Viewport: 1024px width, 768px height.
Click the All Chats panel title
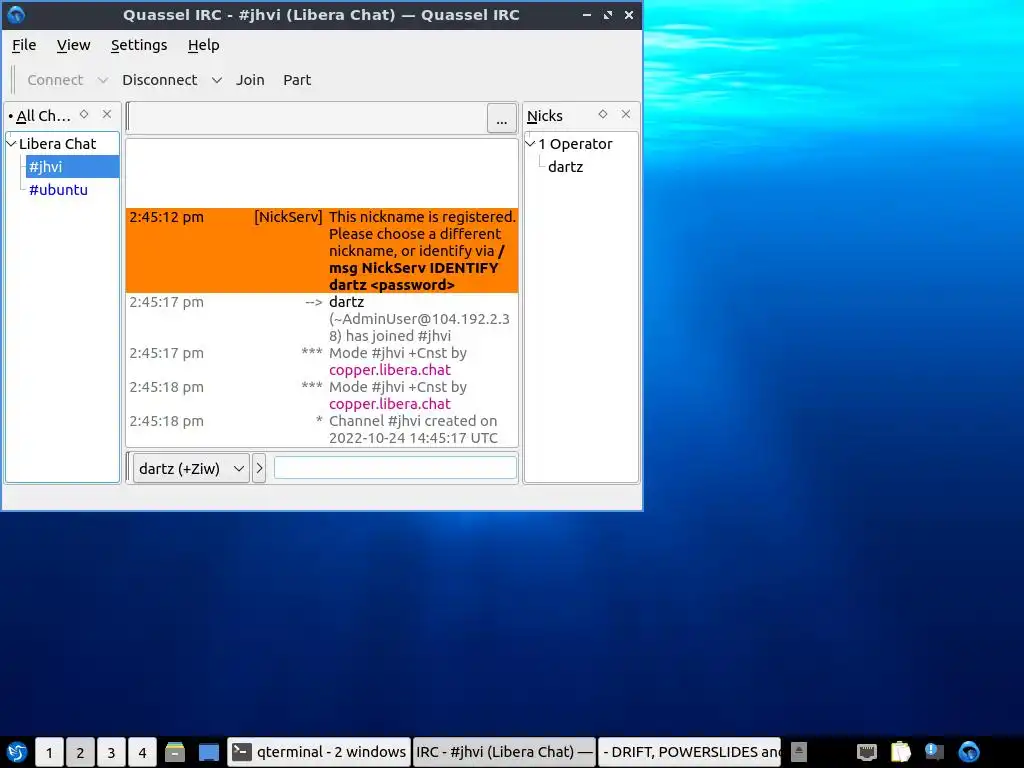coord(43,116)
